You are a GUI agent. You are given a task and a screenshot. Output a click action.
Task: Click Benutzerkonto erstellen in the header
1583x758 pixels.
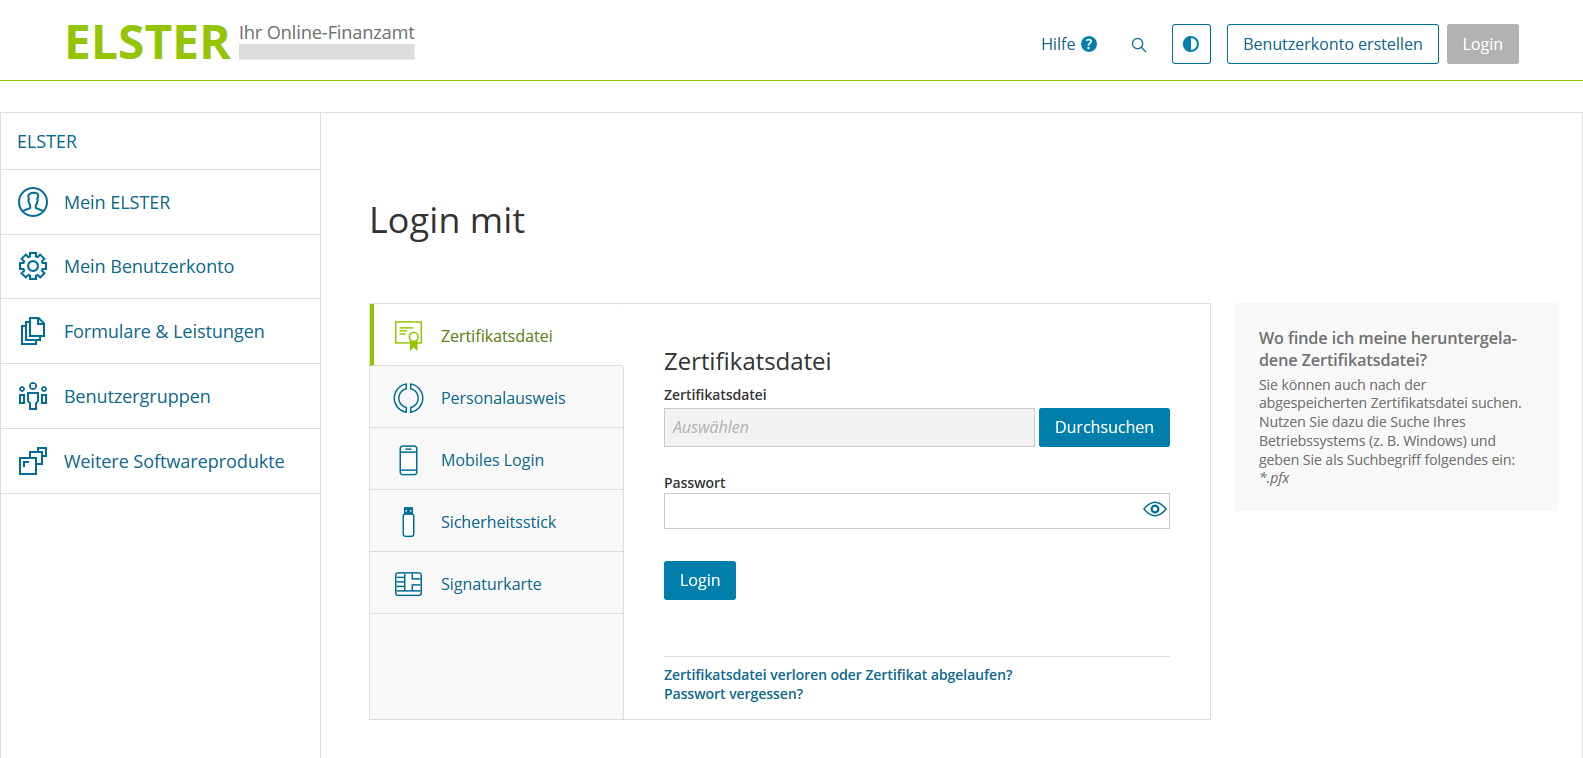tap(1332, 44)
